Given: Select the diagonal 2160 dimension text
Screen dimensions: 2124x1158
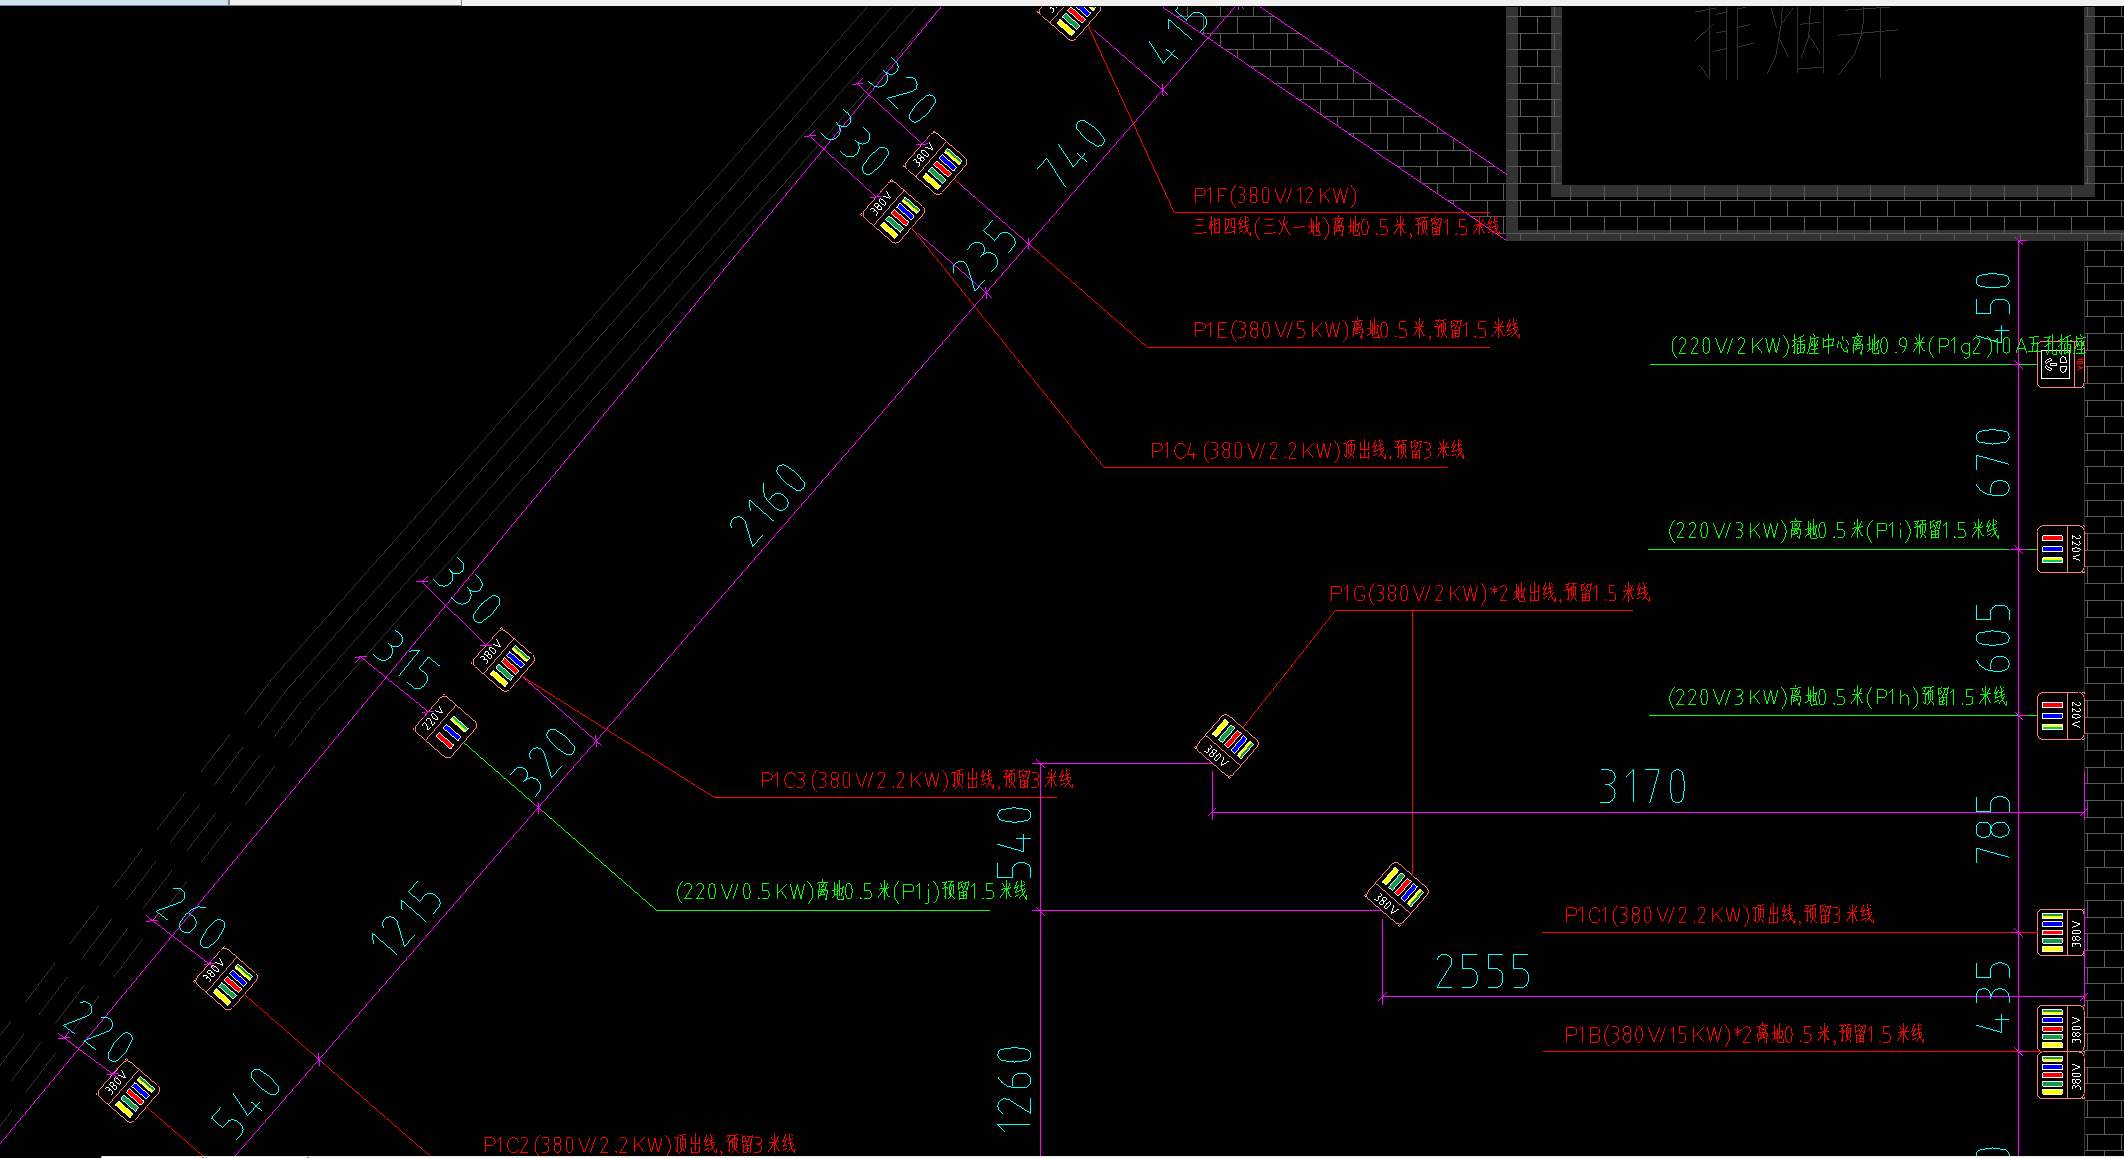Looking at the screenshot, I should [768, 506].
